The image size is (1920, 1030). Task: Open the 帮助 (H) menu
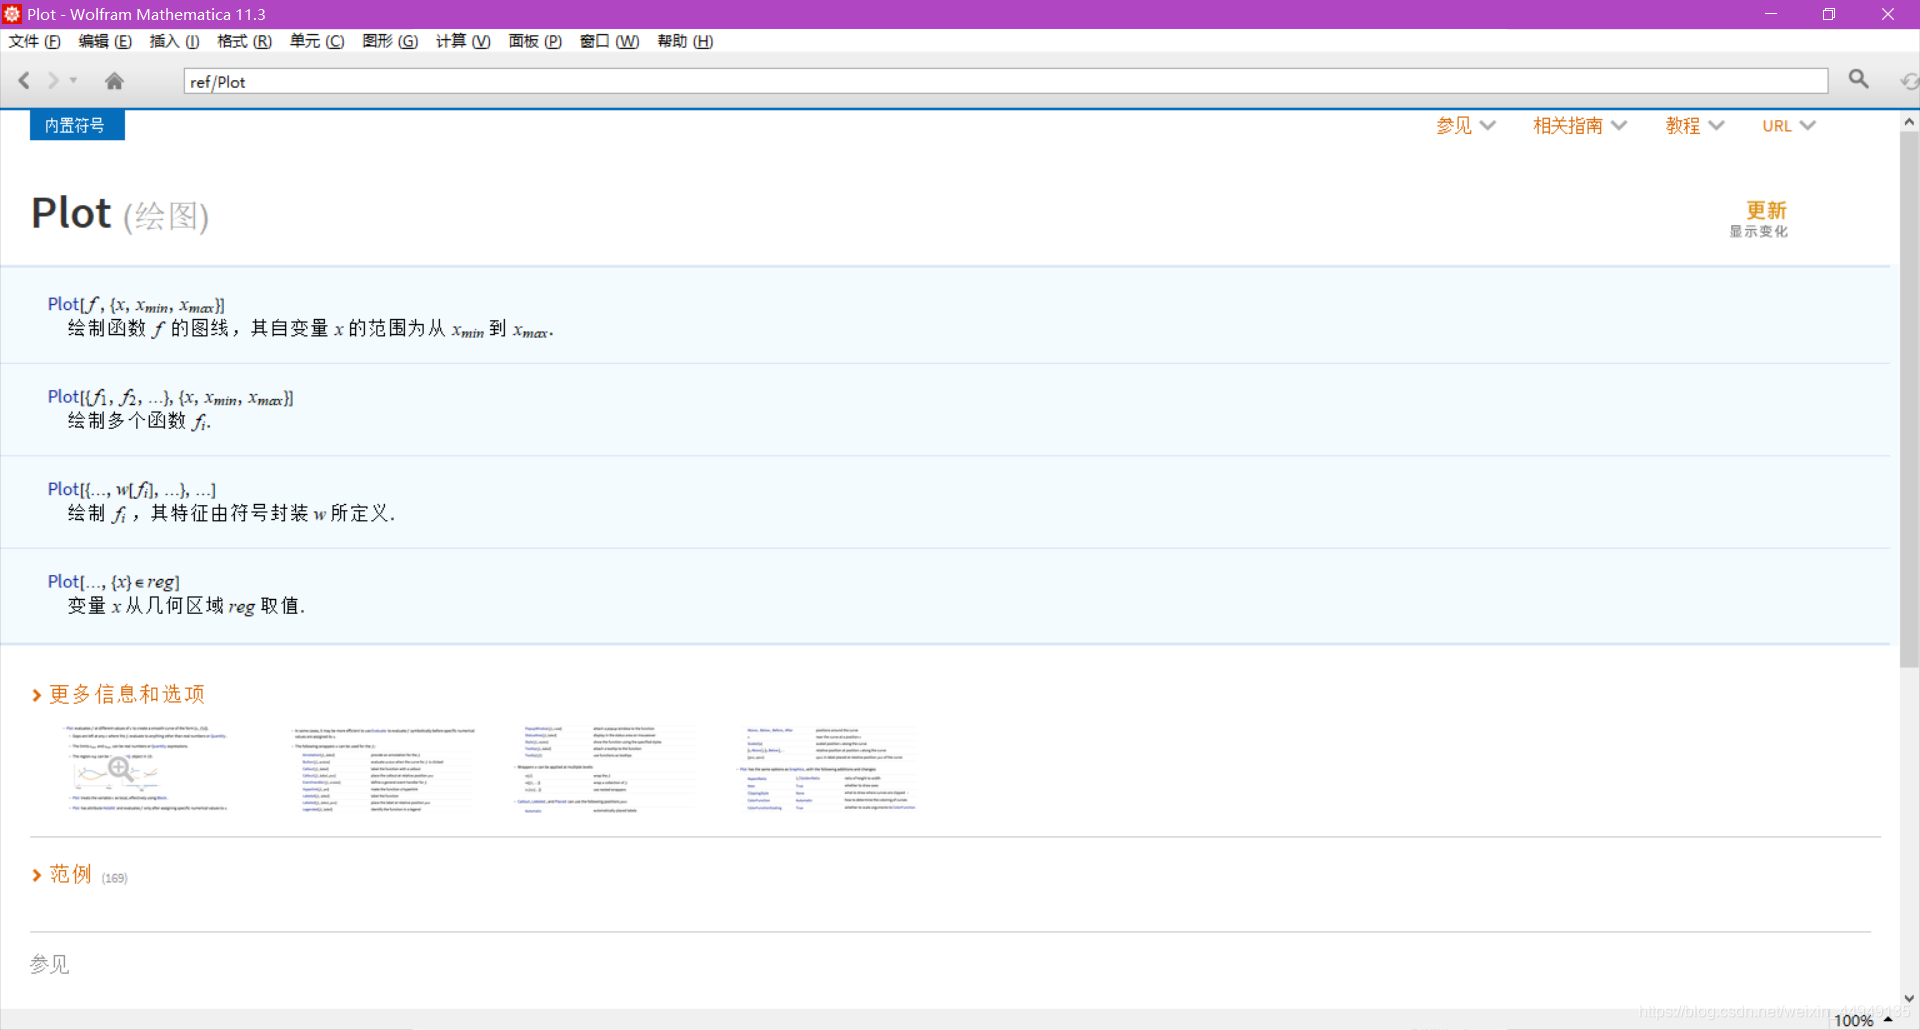coord(685,41)
